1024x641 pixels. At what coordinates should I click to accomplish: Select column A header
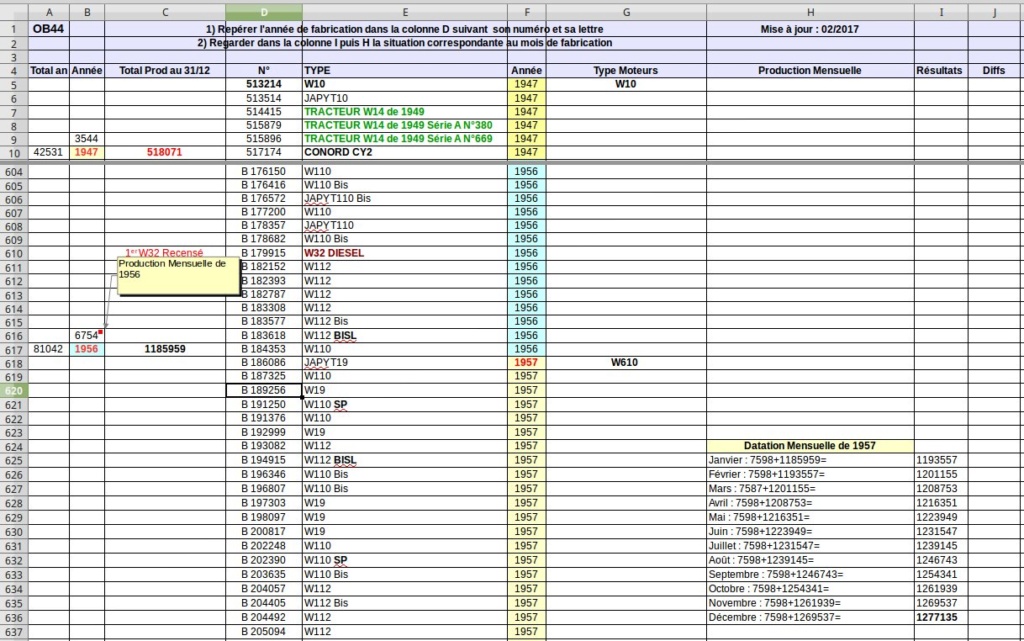point(49,12)
